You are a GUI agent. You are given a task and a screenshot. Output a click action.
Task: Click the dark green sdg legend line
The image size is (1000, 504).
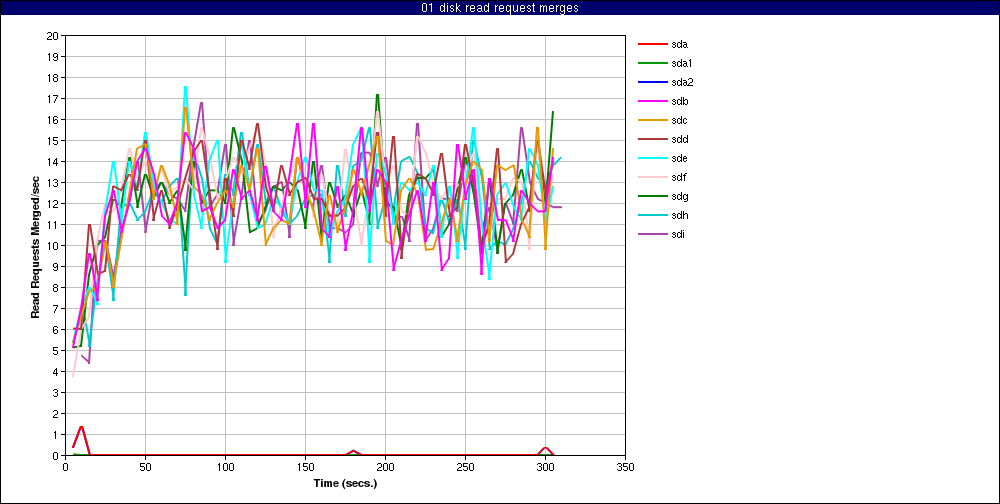pyautogui.click(x=651, y=196)
